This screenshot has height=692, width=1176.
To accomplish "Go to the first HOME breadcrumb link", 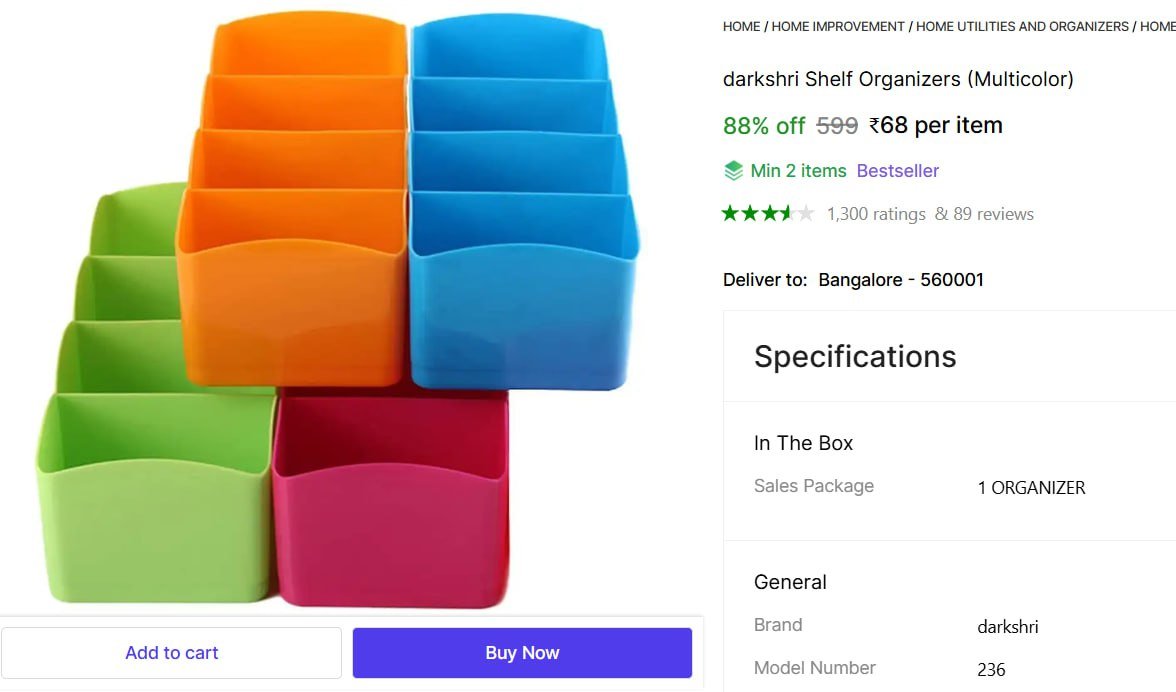I will tap(741, 27).
